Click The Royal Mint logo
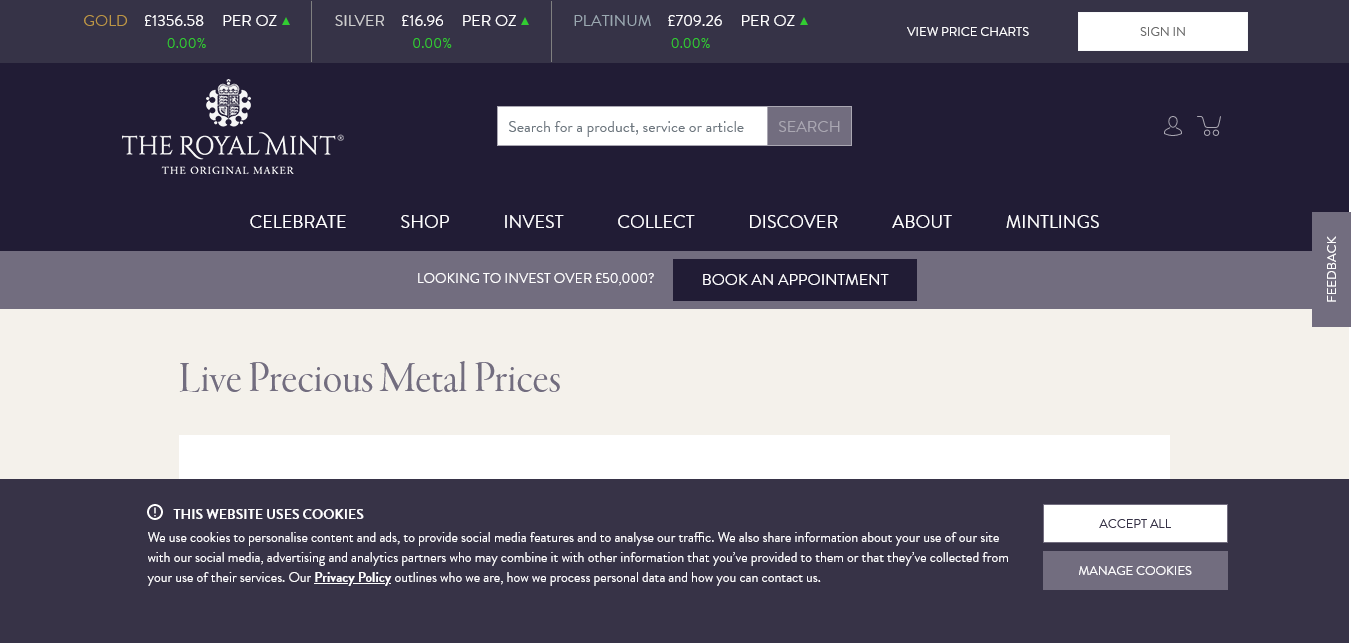 [233, 127]
